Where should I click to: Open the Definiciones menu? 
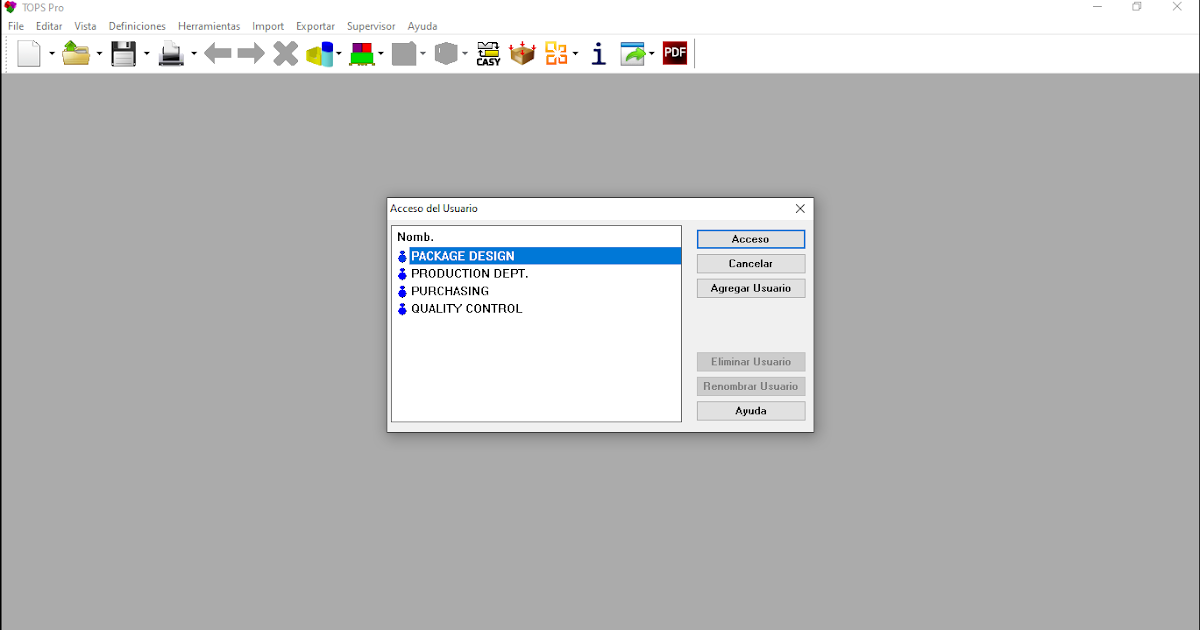click(x=137, y=26)
